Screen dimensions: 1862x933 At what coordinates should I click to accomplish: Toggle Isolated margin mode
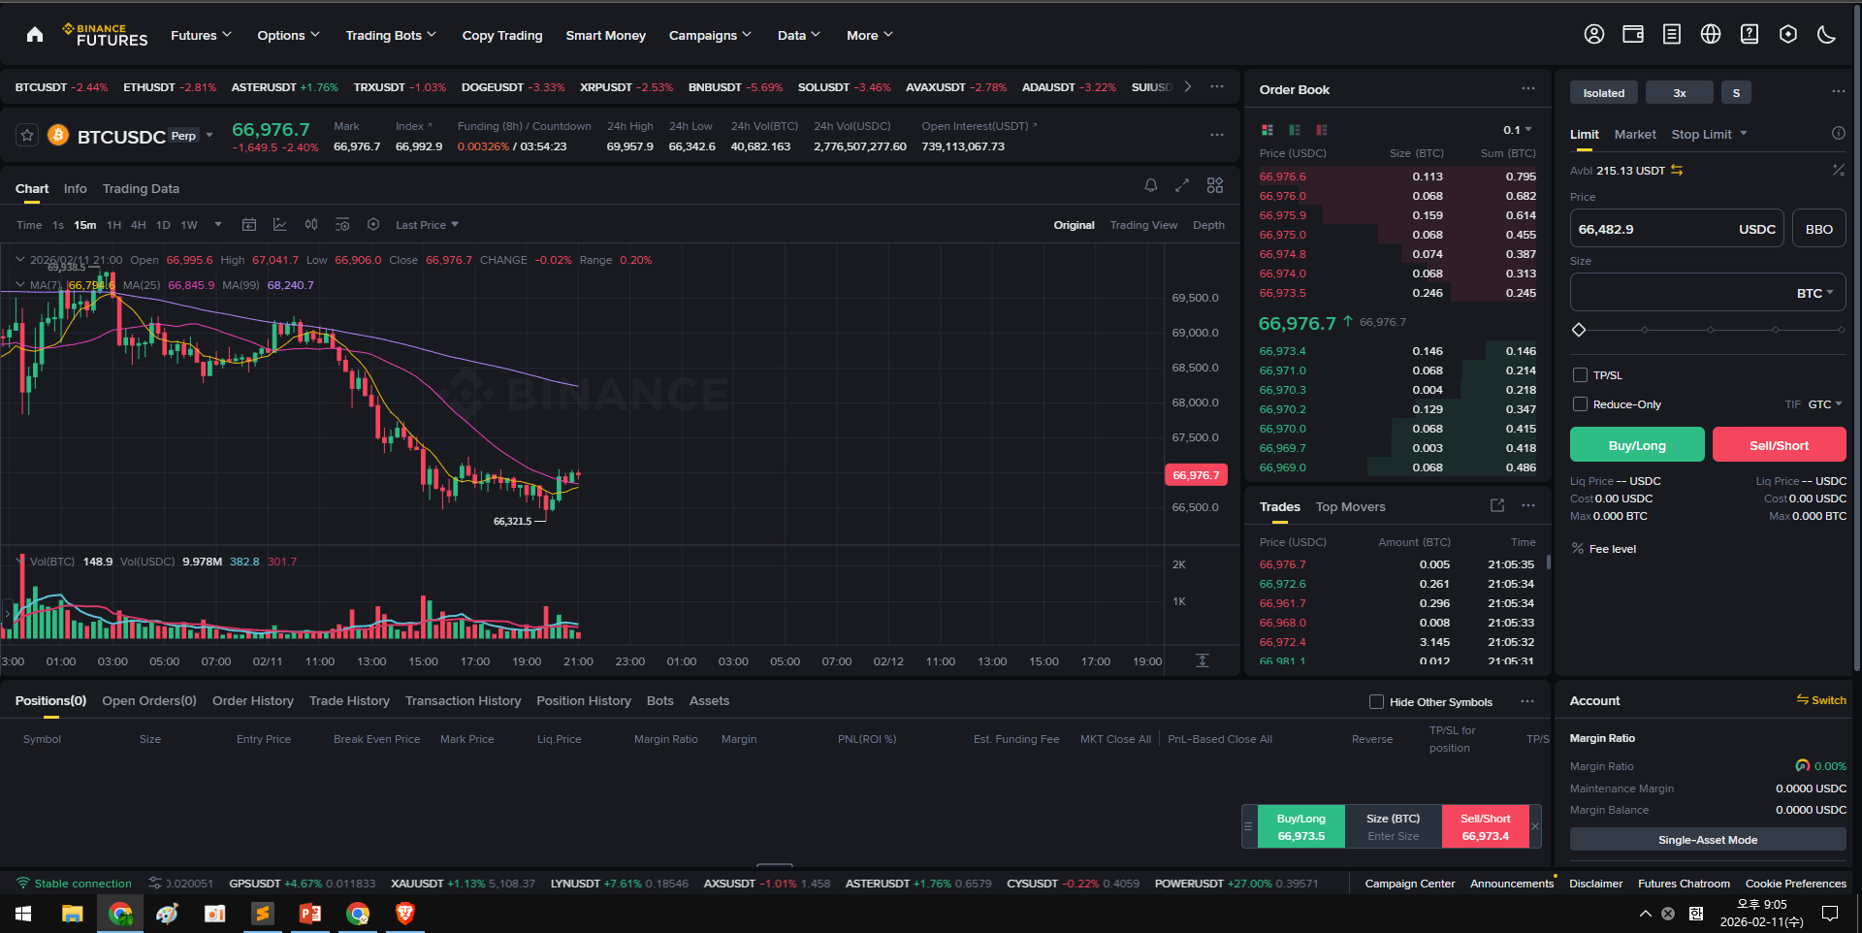[x=1604, y=93]
